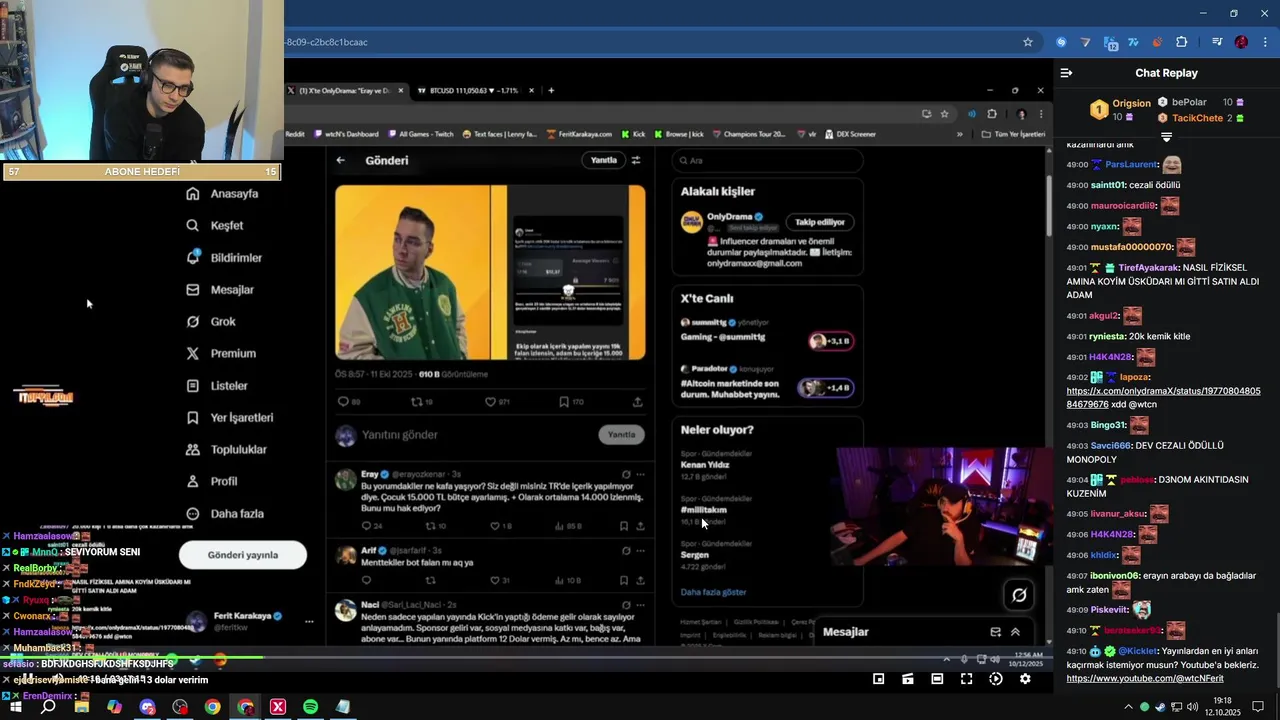Bookmark the post showing 170 saves
The height and width of the screenshot is (720, 1280).
click(563, 402)
